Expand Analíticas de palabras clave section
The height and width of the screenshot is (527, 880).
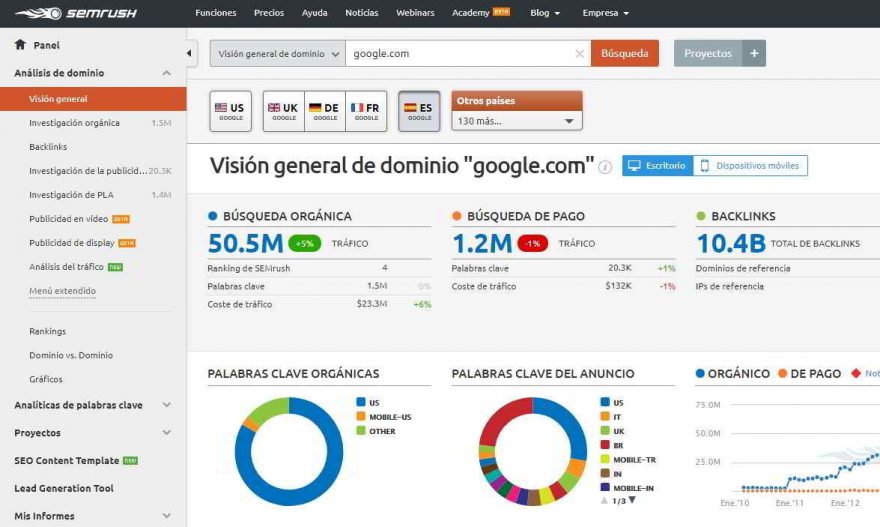click(x=166, y=405)
